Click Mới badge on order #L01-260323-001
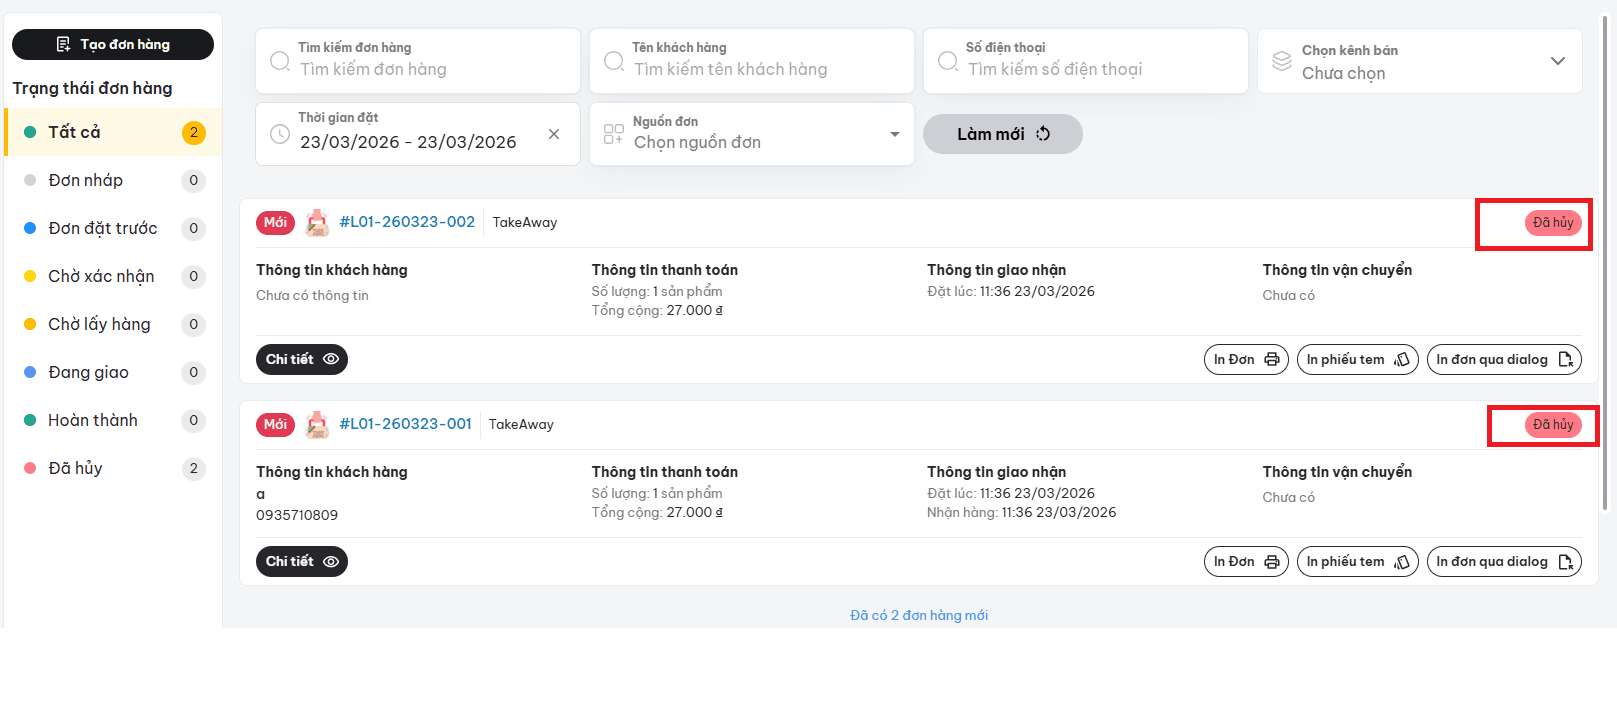 (275, 424)
